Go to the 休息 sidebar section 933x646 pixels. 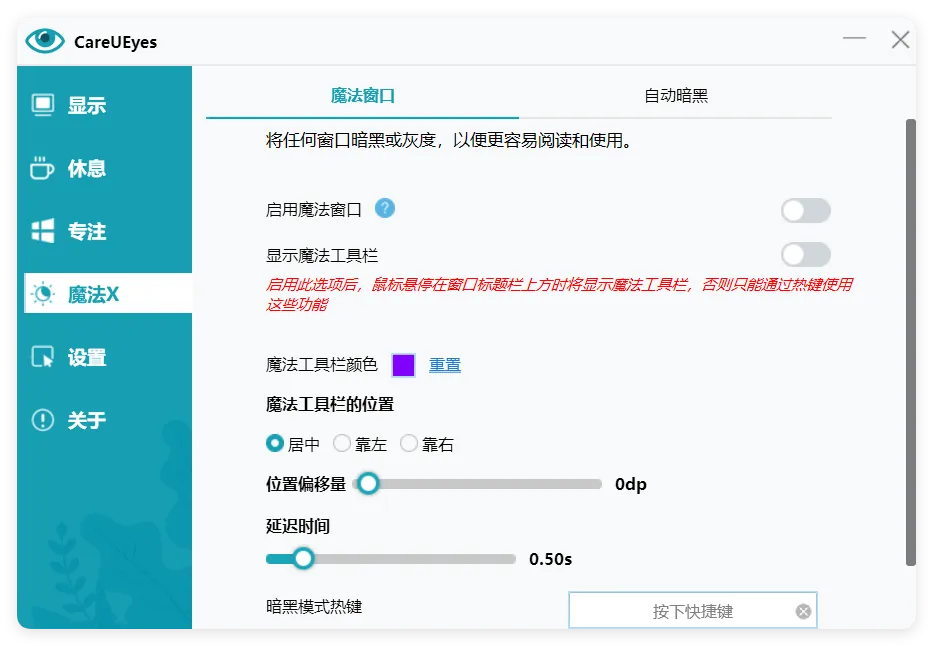(x=105, y=168)
